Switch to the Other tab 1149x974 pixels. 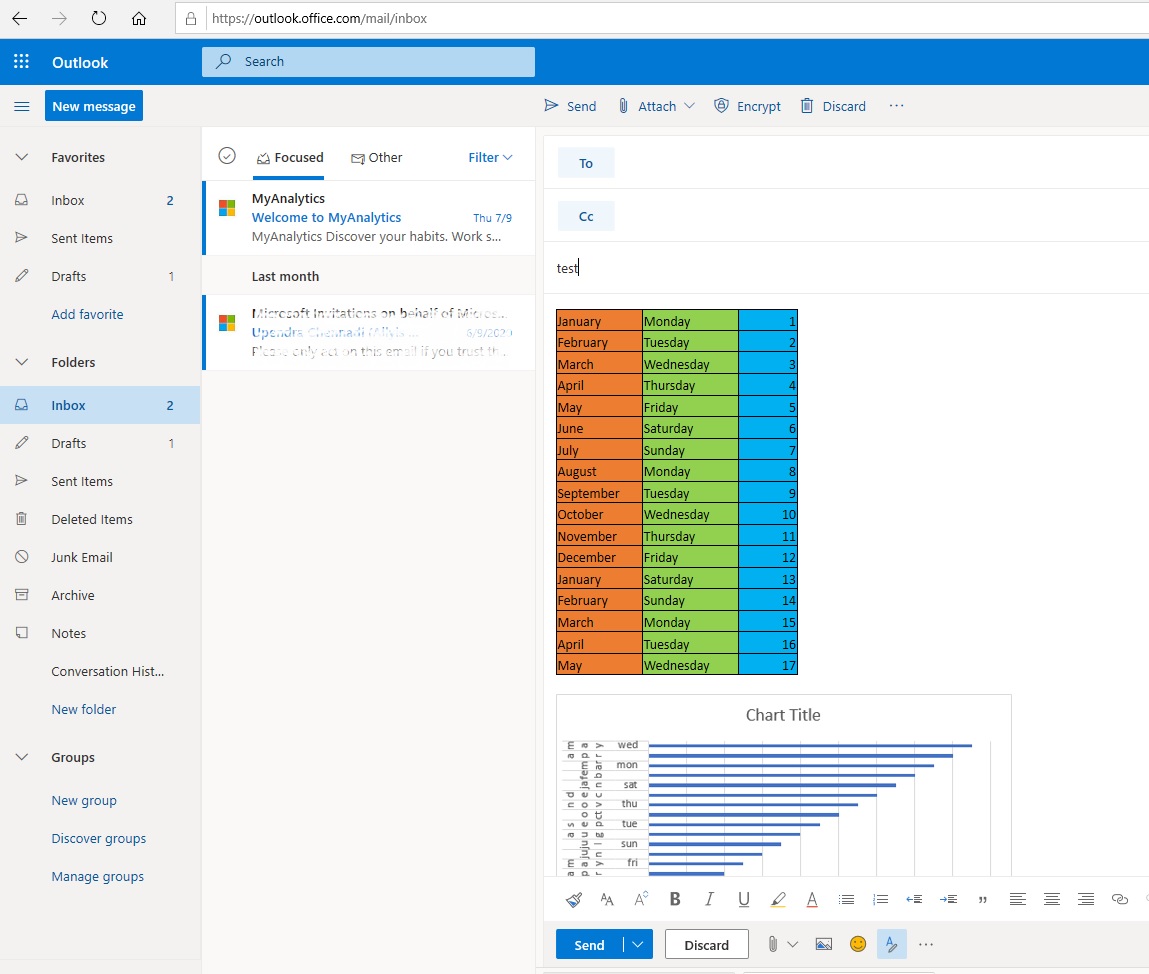click(377, 158)
